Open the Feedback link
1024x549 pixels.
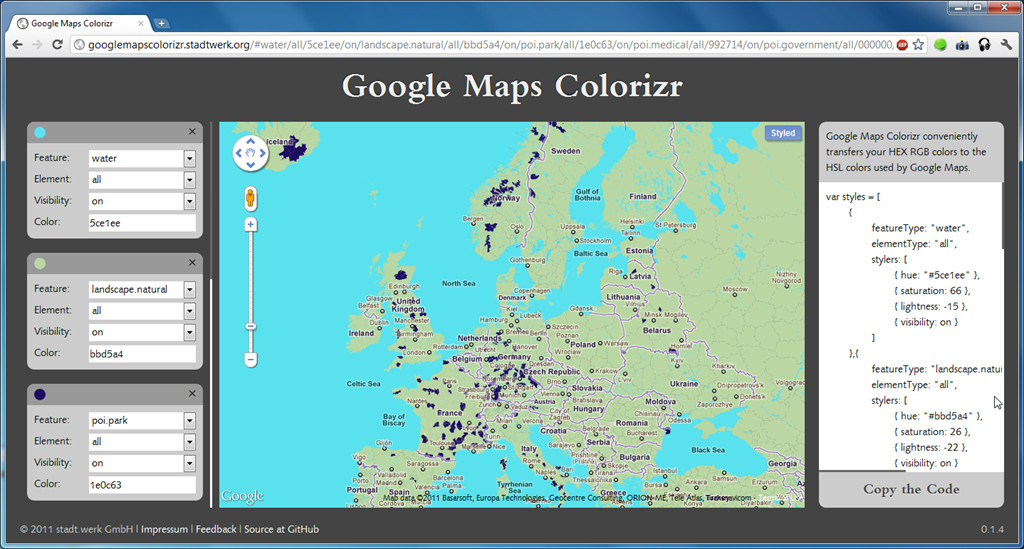click(216, 529)
